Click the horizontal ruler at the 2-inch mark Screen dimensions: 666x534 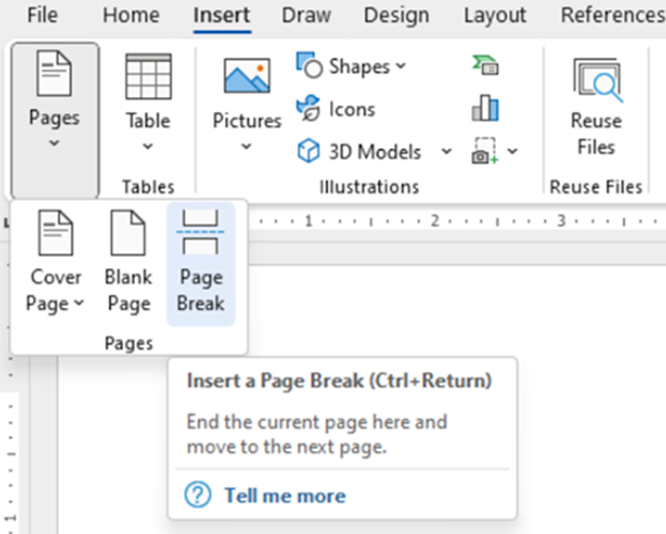click(x=435, y=220)
